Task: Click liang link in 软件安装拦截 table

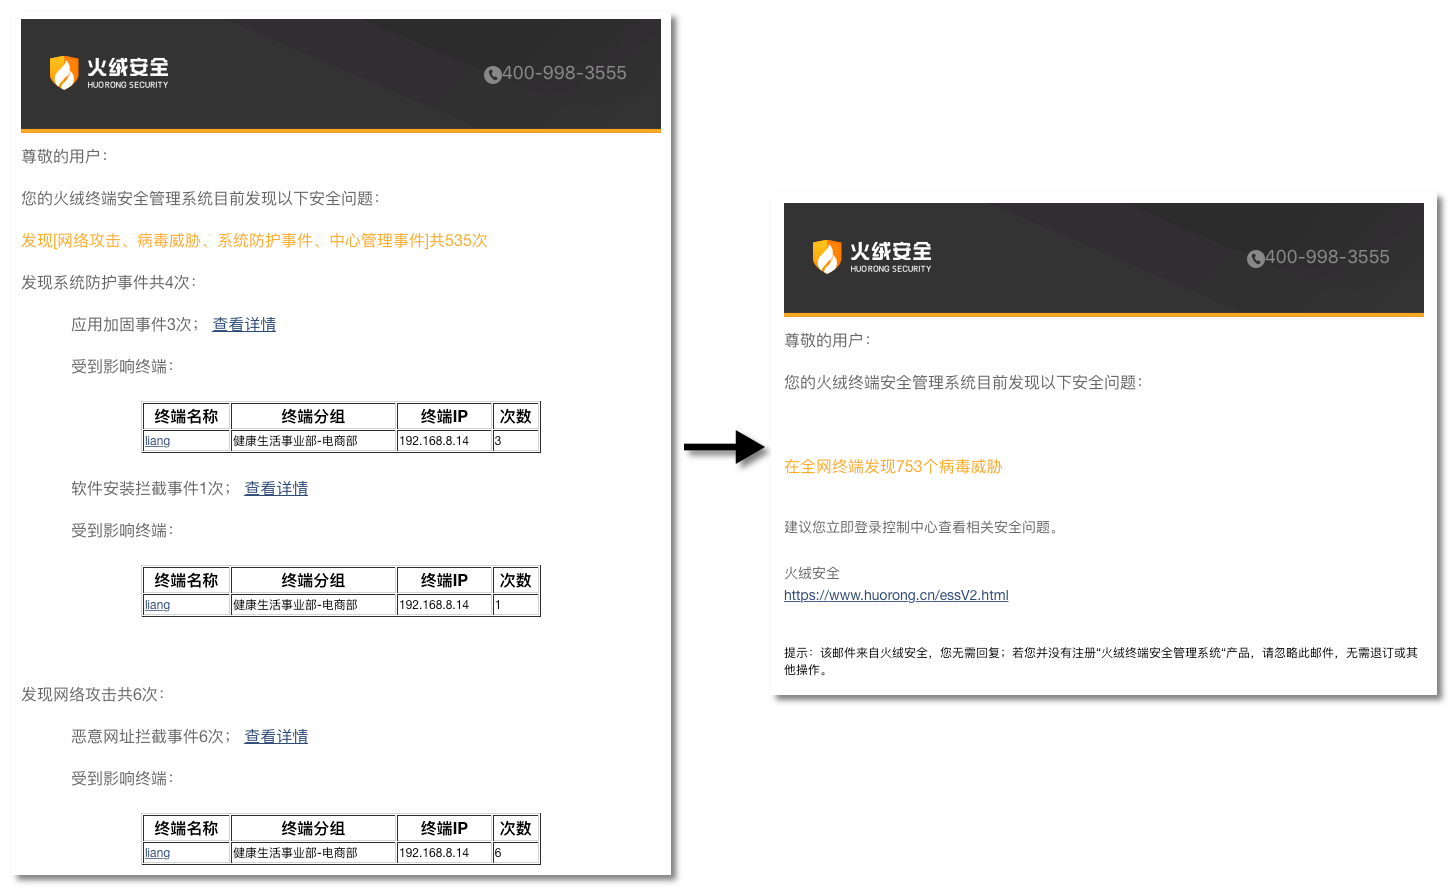Action: pos(157,605)
